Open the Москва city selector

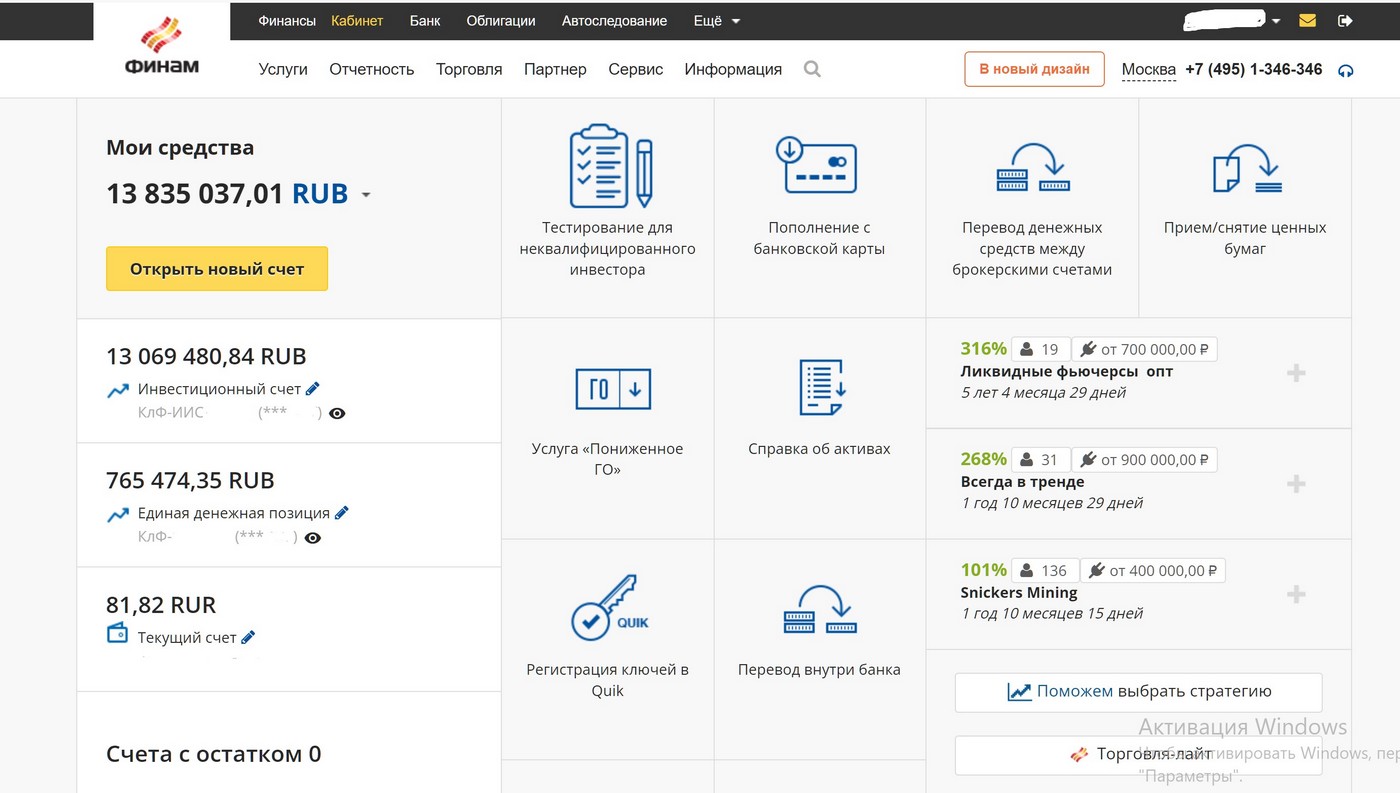pos(1149,70)
